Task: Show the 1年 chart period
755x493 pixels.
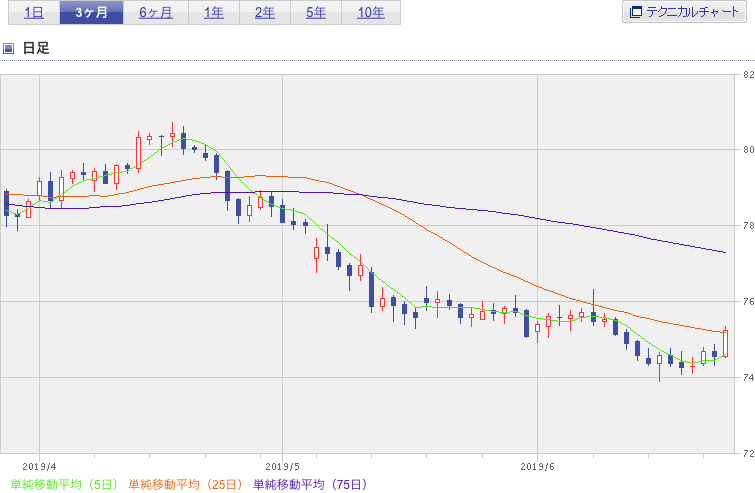Action: click(x=214, y=13)
